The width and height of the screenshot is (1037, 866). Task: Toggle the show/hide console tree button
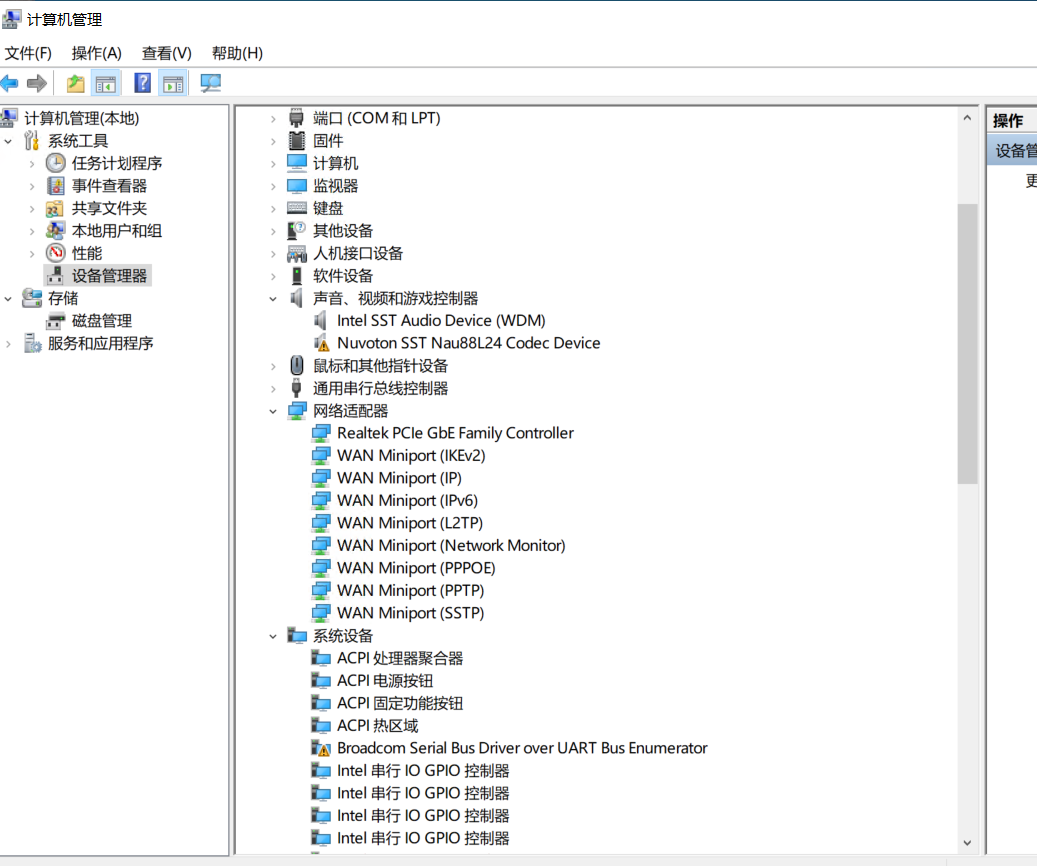(x=106, y=83)
